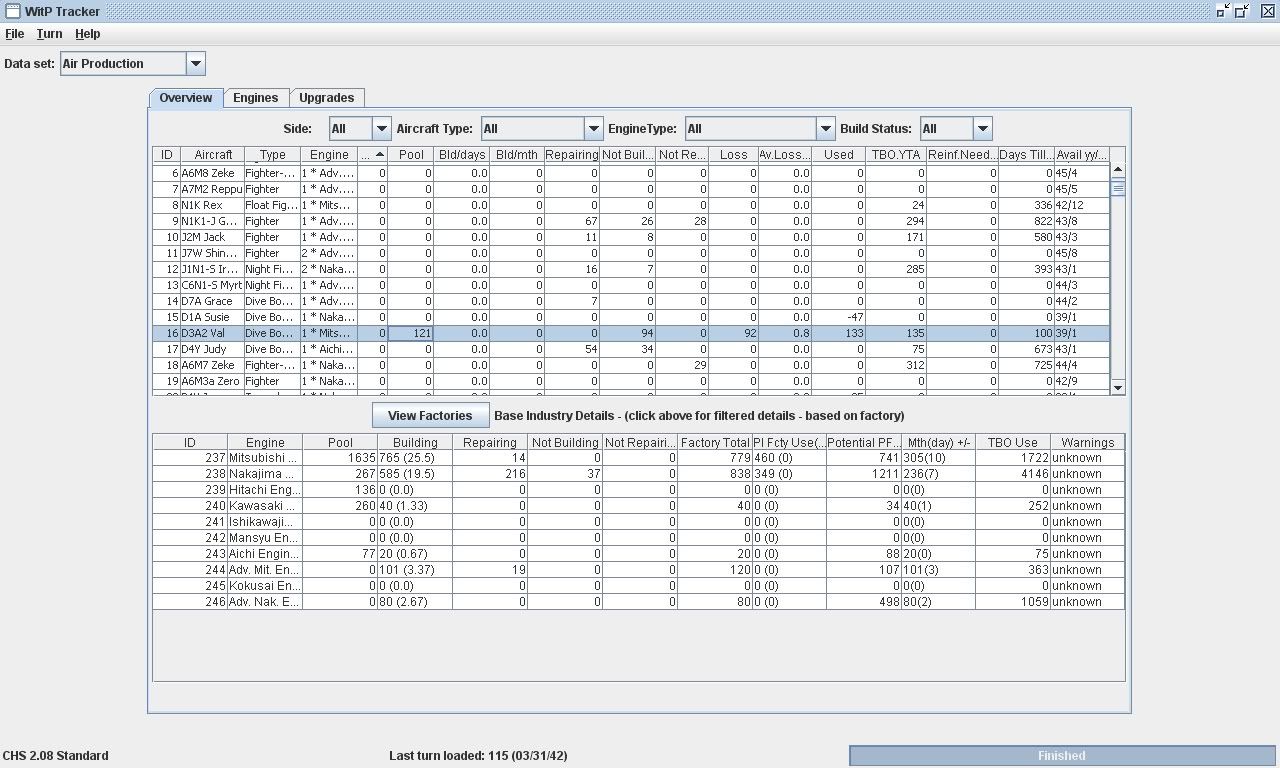Sort aircraft table by Repairing column header

[572, 155]
